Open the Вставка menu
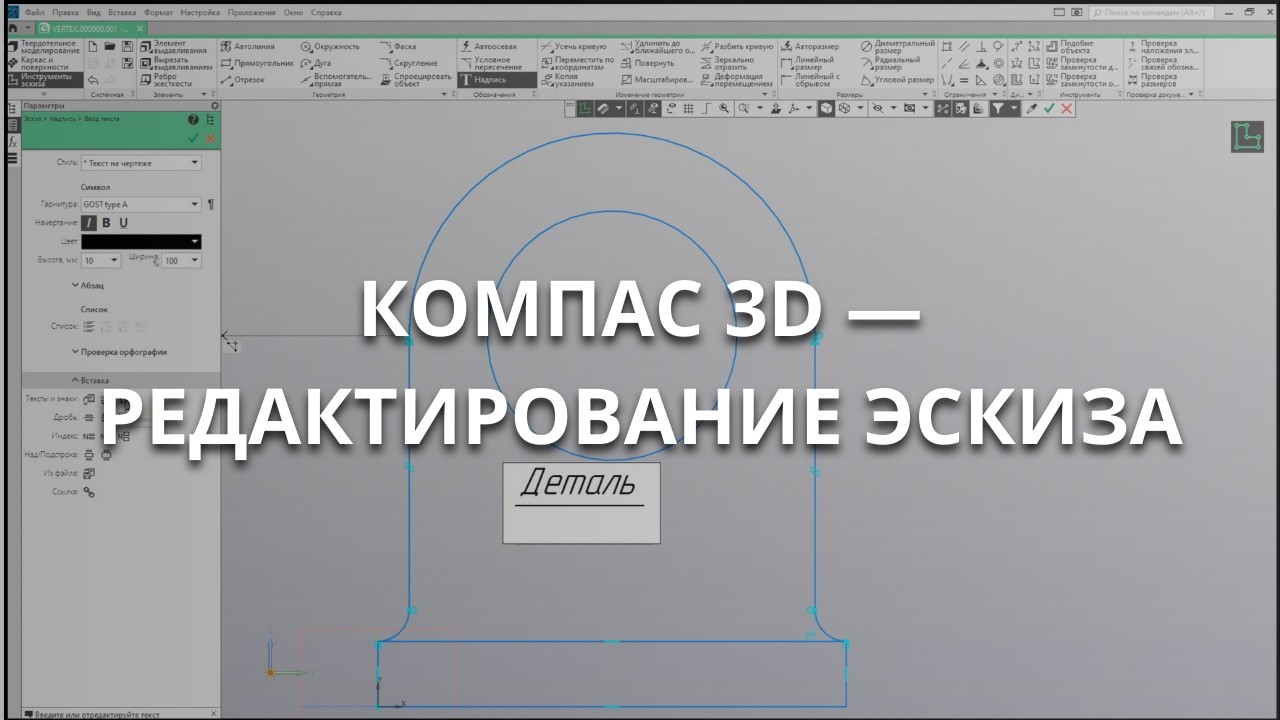This screenshot has height=720, width=1280. (123, 12)
